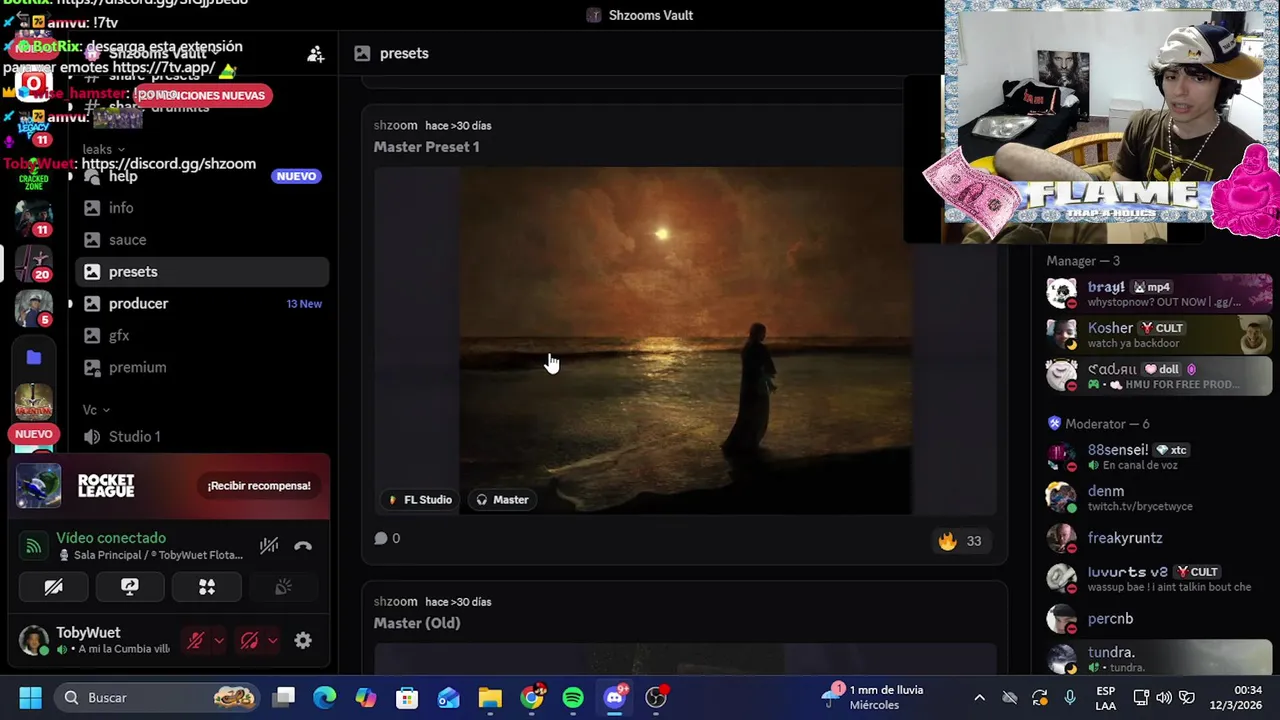1280x720 pixels.
Task: Open Kosher member profile
Action: (1158, 335)
